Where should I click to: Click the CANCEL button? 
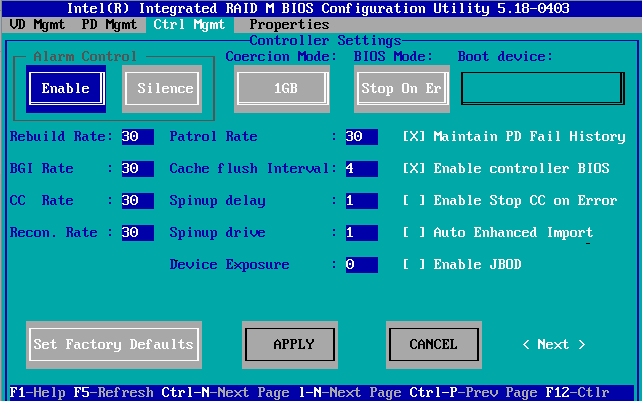click(434, 344)
